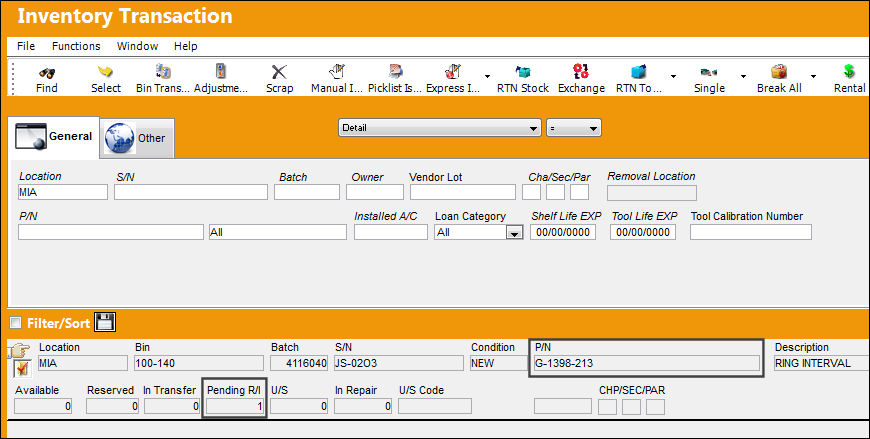Click the Bin value 100-140
870x439 pixels.
point(199,363)
